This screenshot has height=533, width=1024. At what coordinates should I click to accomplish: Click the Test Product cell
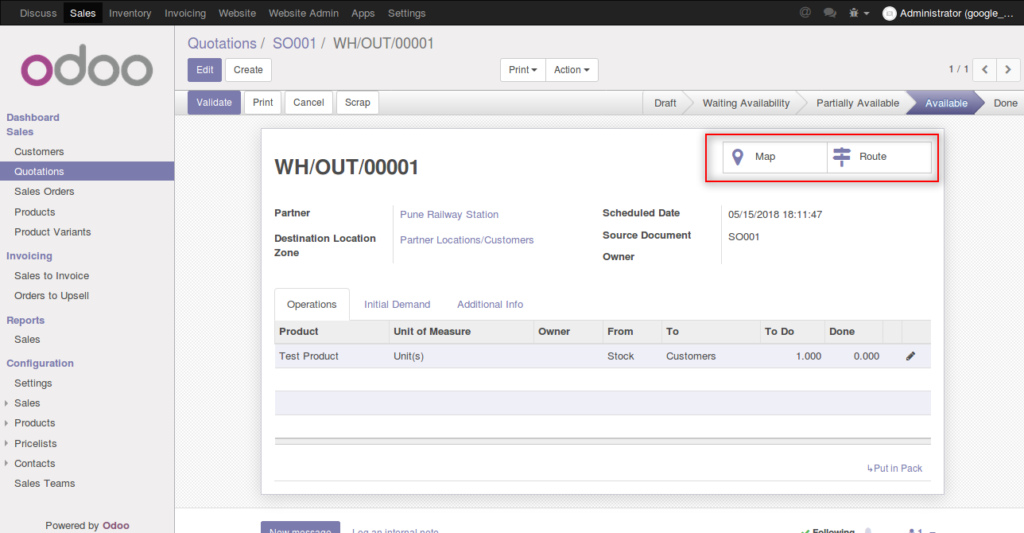point(331,356)
